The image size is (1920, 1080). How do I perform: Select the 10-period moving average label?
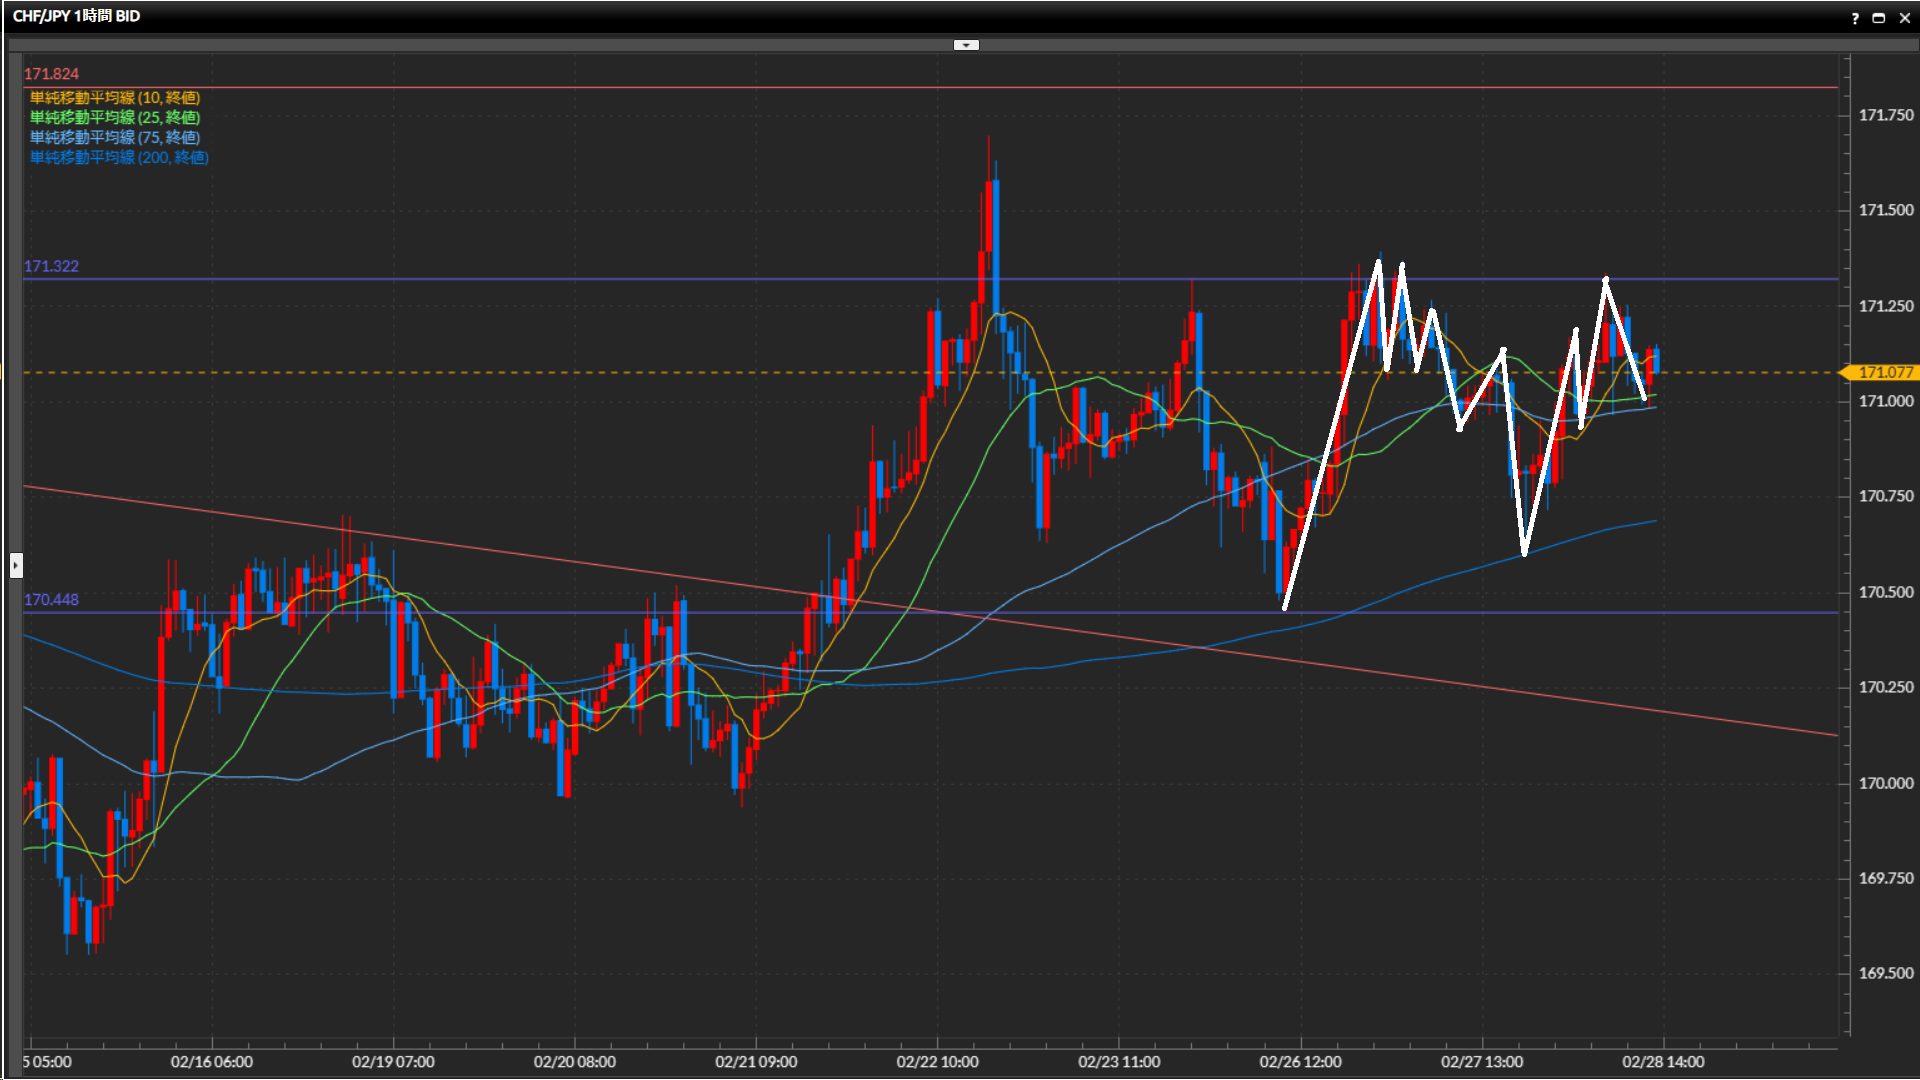[x=115, y=97]
